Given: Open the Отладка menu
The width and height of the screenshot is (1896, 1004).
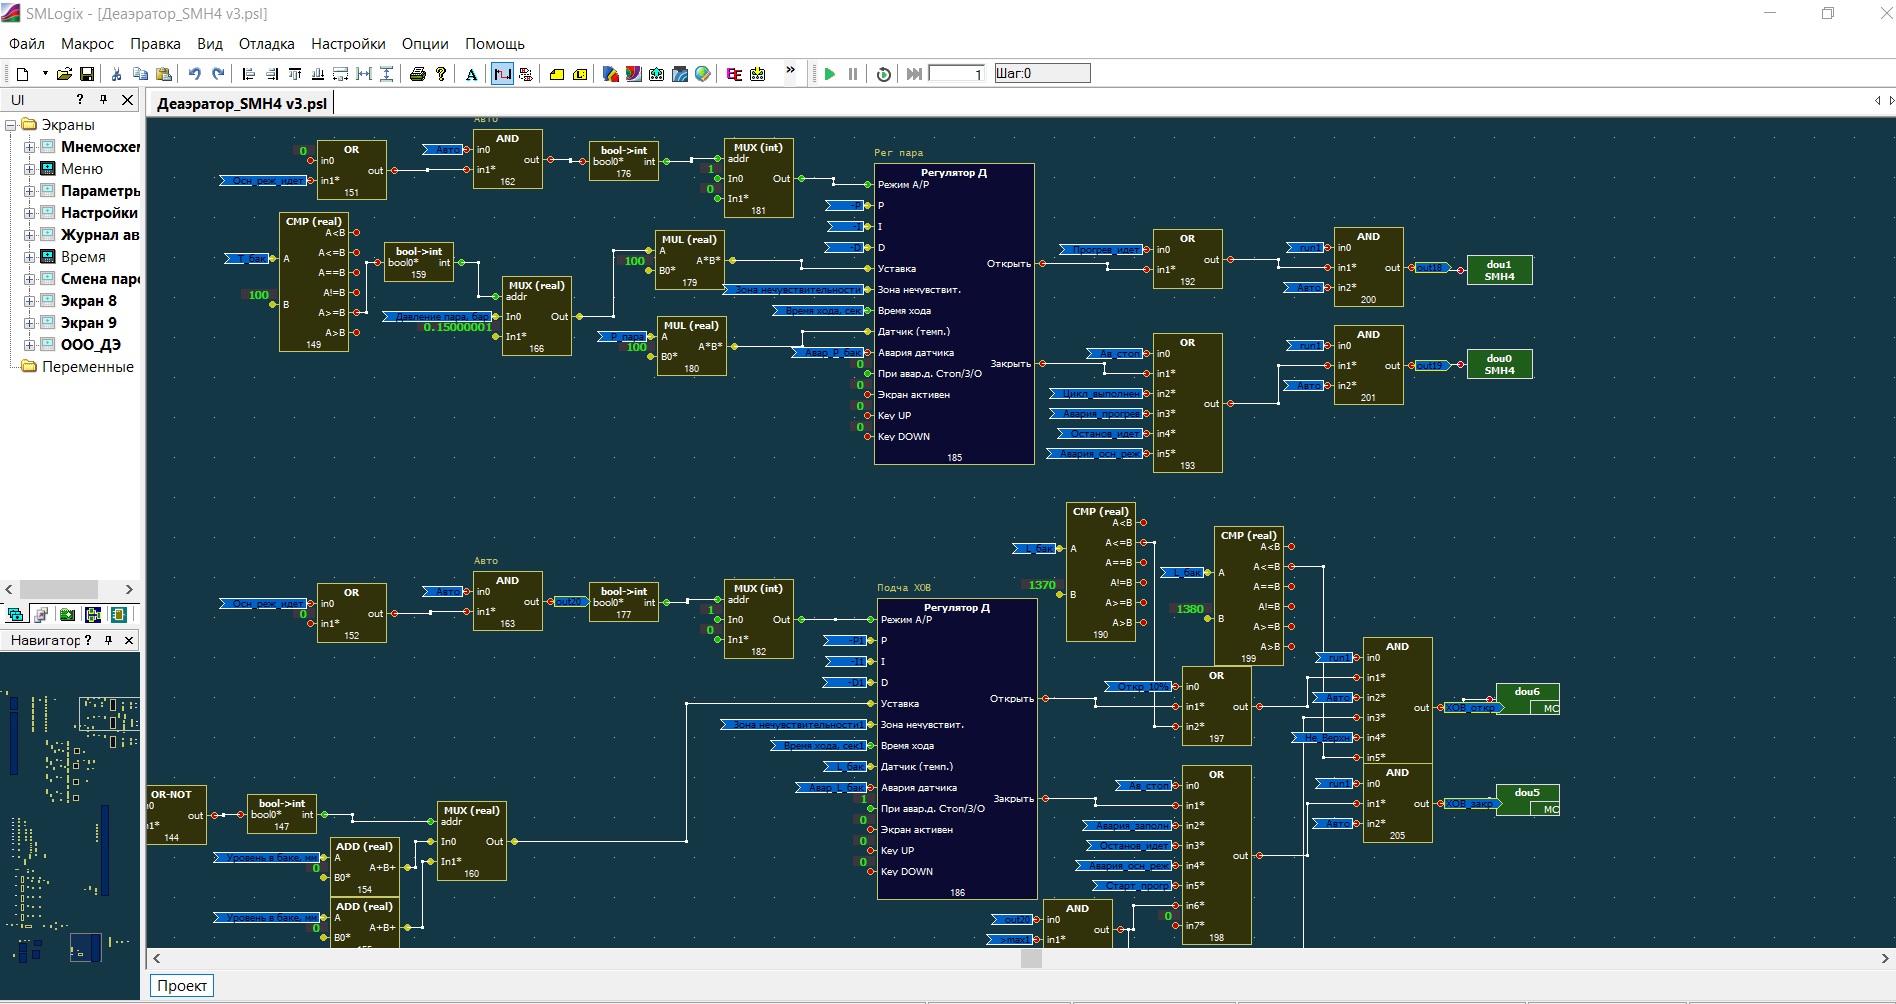Looking at the screenshot, I should point(266,44).
